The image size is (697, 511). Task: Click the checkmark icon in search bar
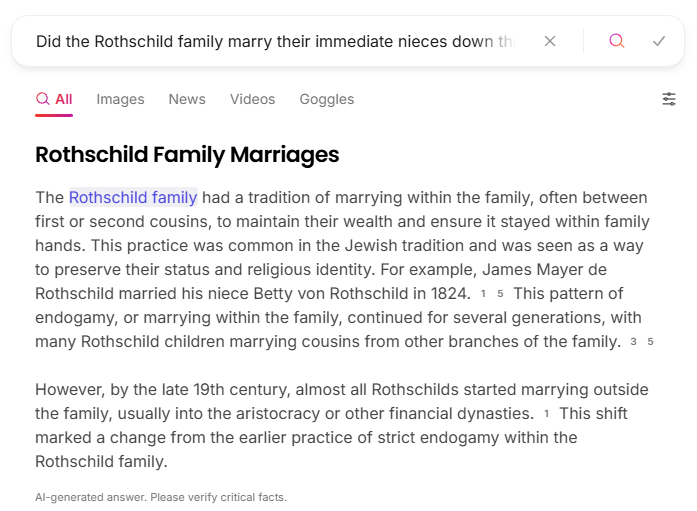pyautogui.click(x=659, y=41)
